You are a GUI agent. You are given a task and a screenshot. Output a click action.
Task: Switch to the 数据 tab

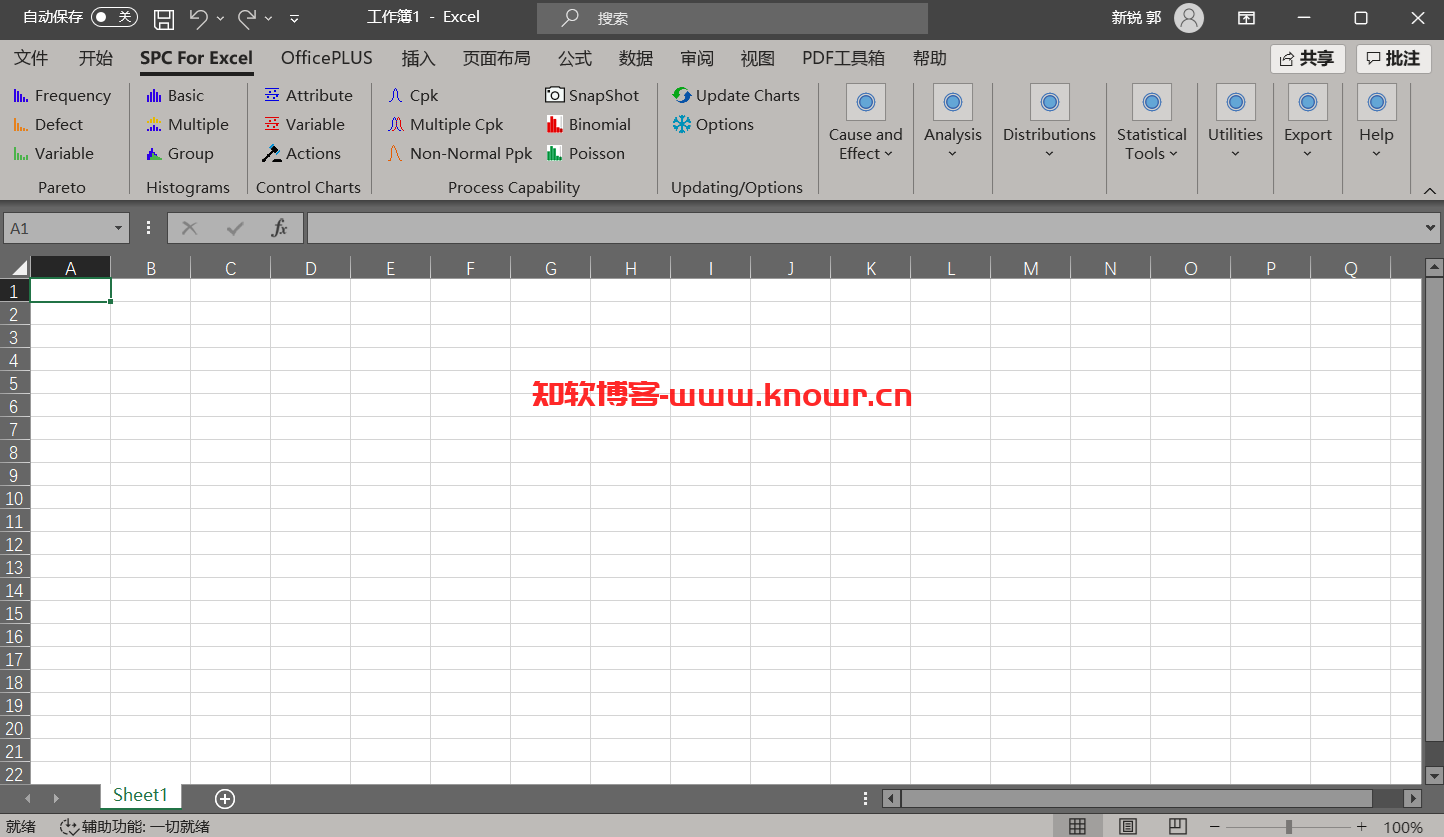636,58
